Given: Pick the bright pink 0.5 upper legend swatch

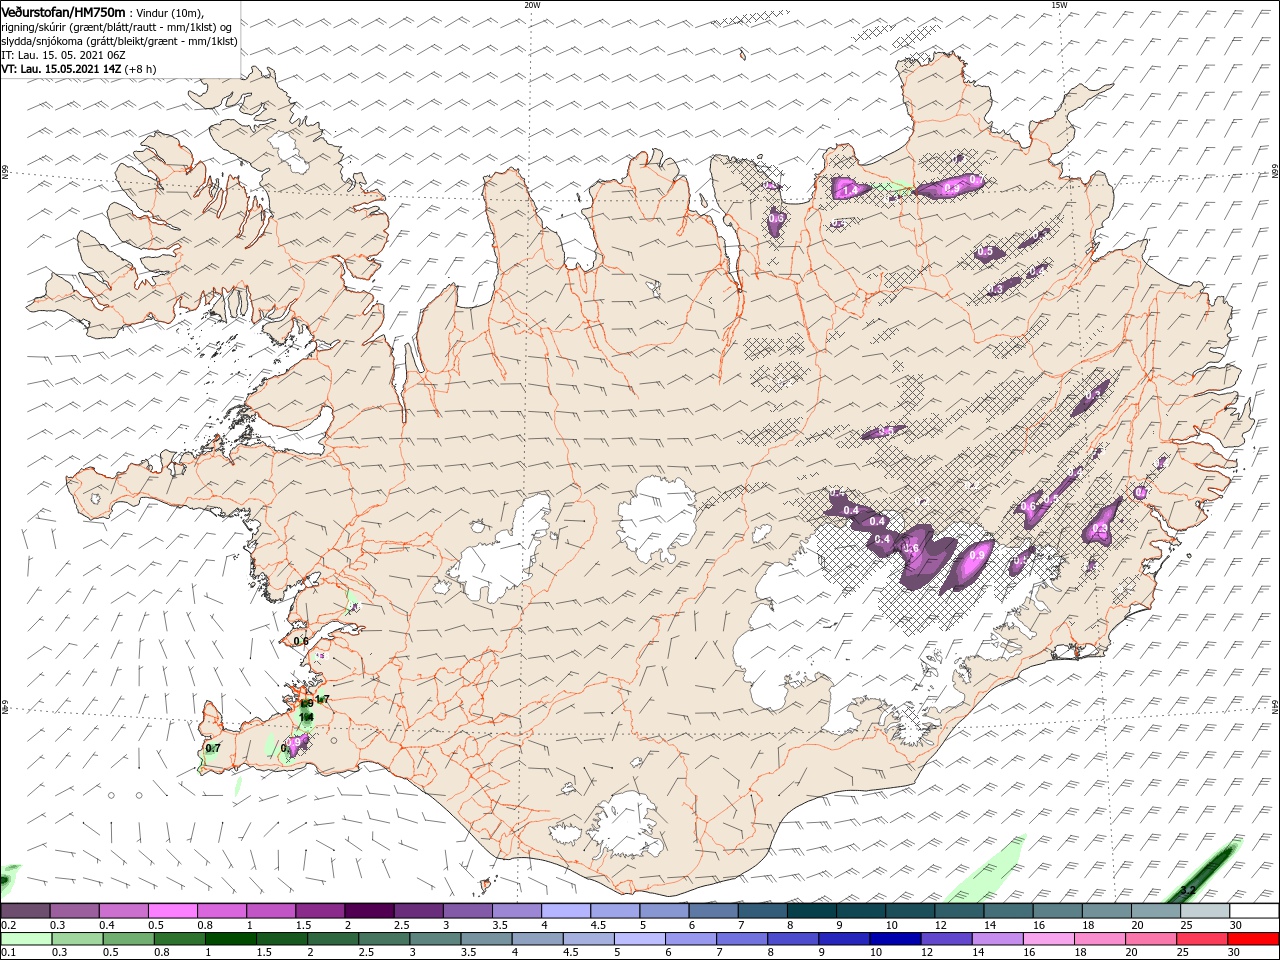Looking at the screenshot, I should tap(172, 911).
